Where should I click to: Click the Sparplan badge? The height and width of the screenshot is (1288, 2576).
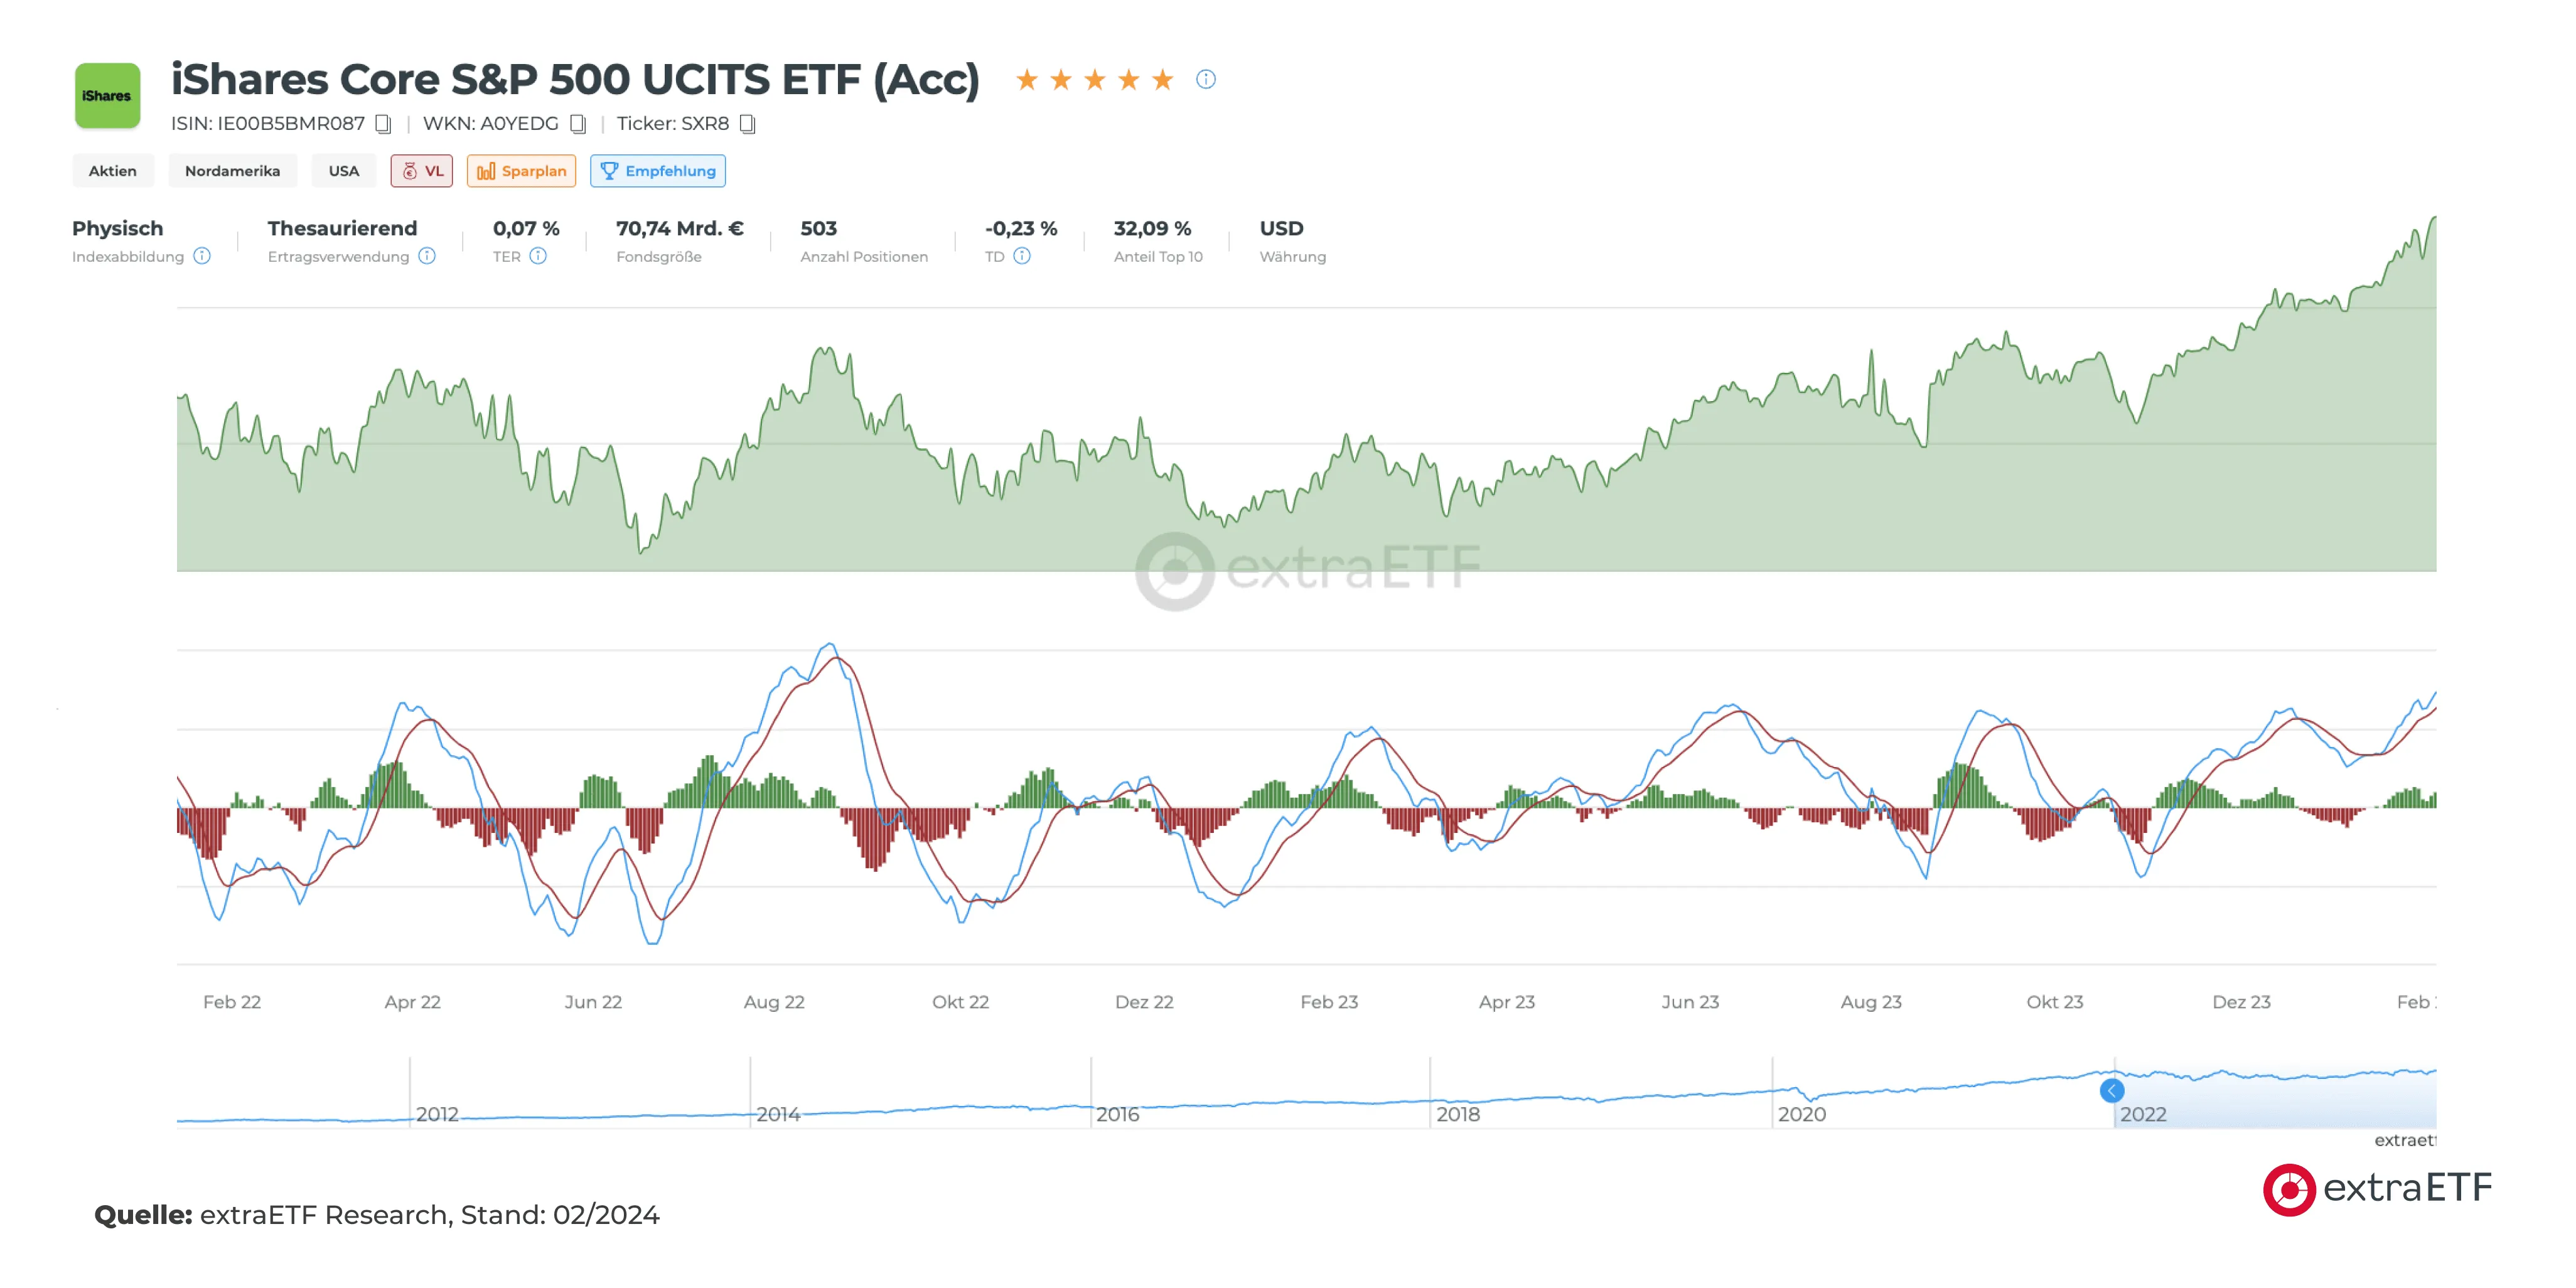(x=522, y=171)
